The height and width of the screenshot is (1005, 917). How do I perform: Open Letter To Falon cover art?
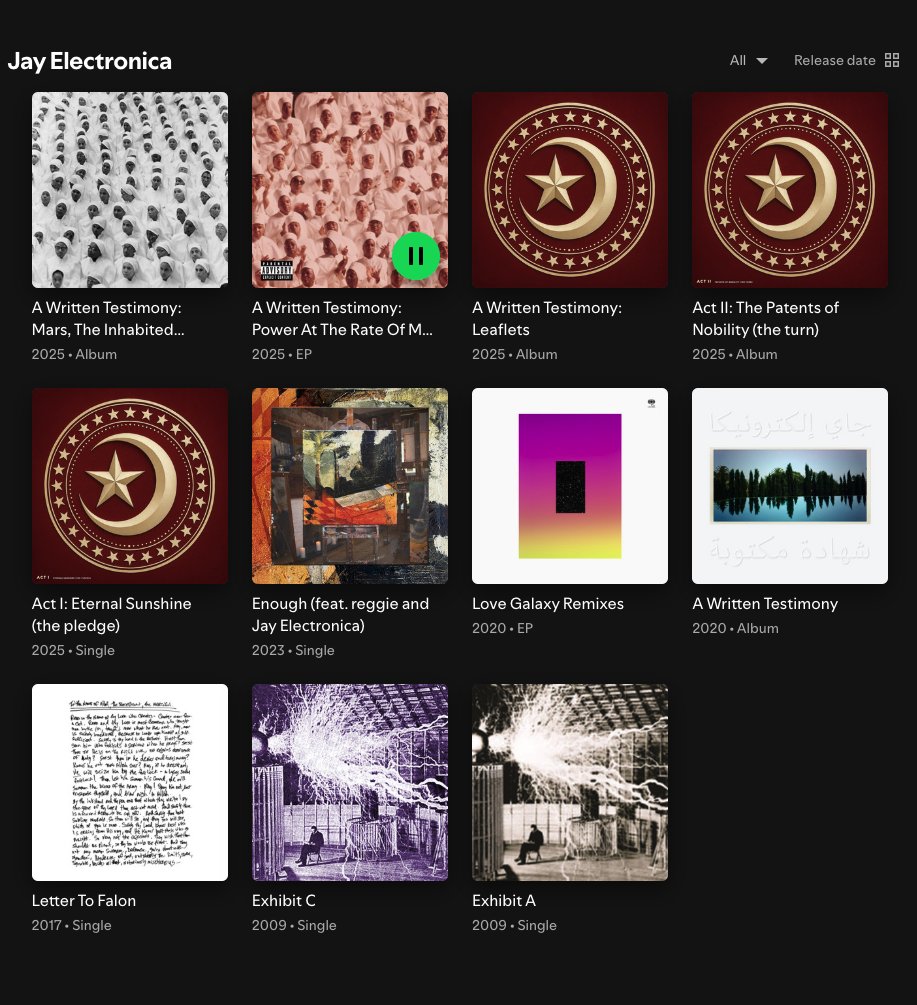coord(130,783)
